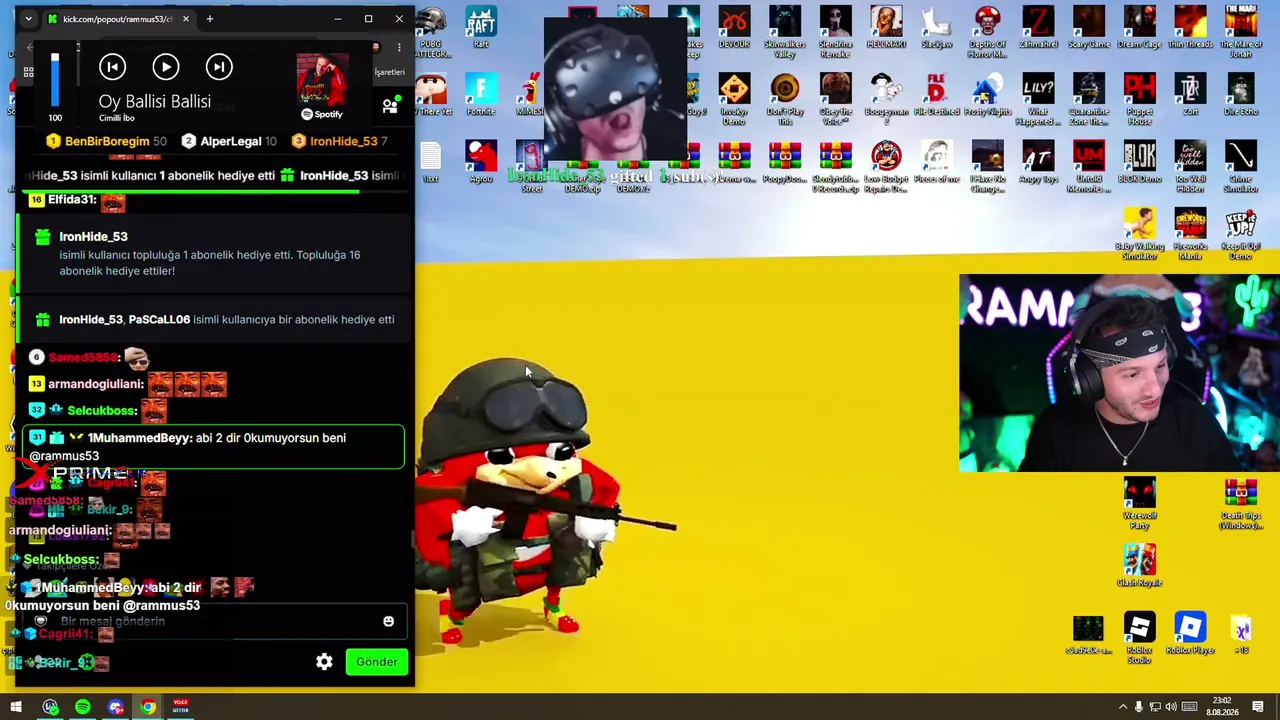Open the Zort desktop shortcut
The height and width of the screenshot is (720, 1280).
[1190, 95]
